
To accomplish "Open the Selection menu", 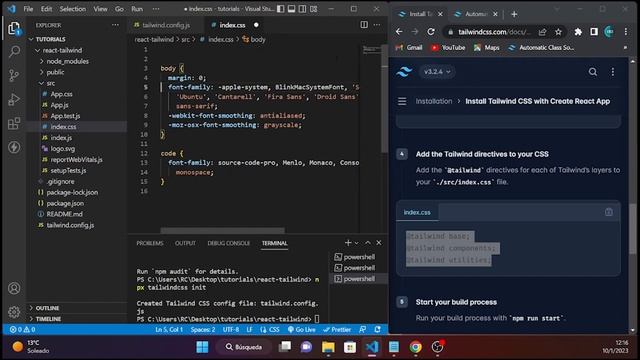I will tap(73, 9).
